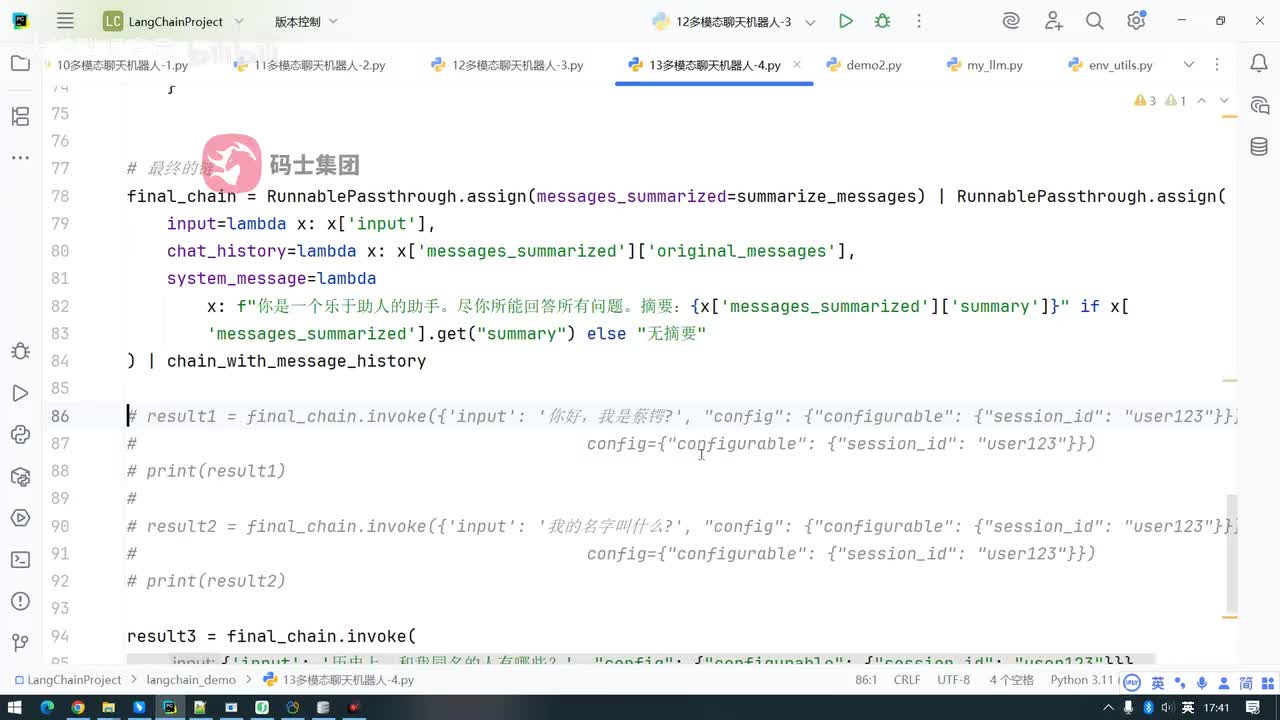Open editor tab options kebab menu
Image resolution: width=1280 pixels, height=720 pixels.
pyautogui.click(x=1217, y=65)
